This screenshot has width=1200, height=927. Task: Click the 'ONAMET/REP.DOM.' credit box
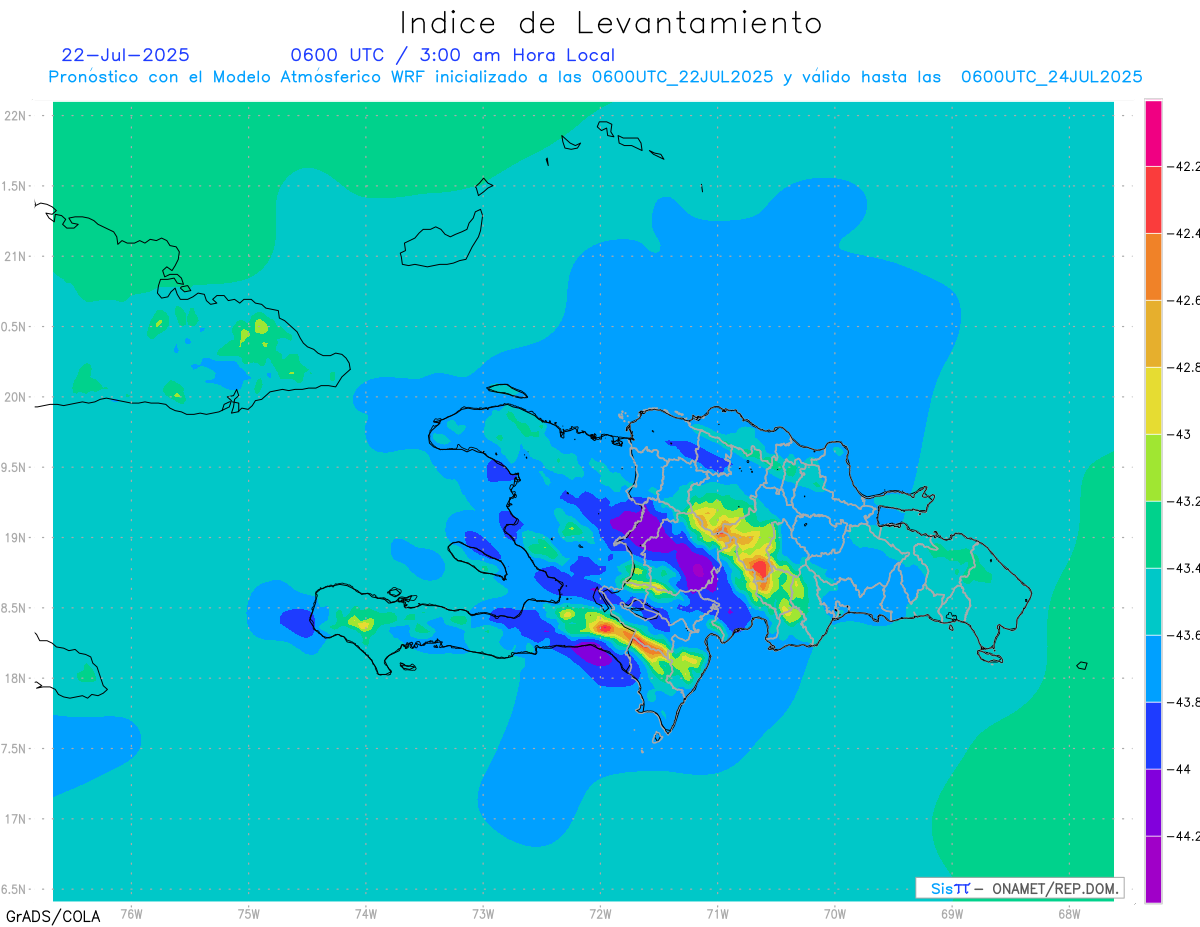click(x=1019, y=888)
